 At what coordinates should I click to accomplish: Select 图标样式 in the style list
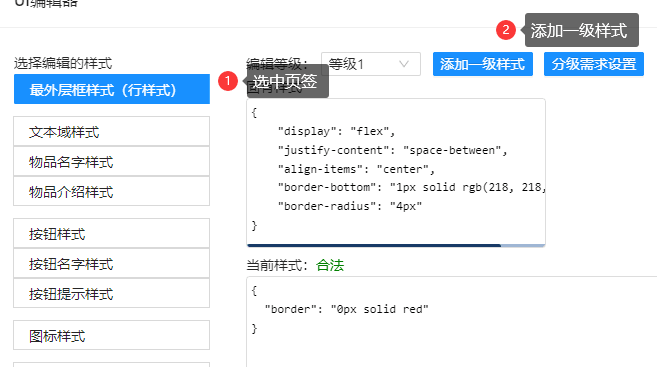[x=111, y=335]
